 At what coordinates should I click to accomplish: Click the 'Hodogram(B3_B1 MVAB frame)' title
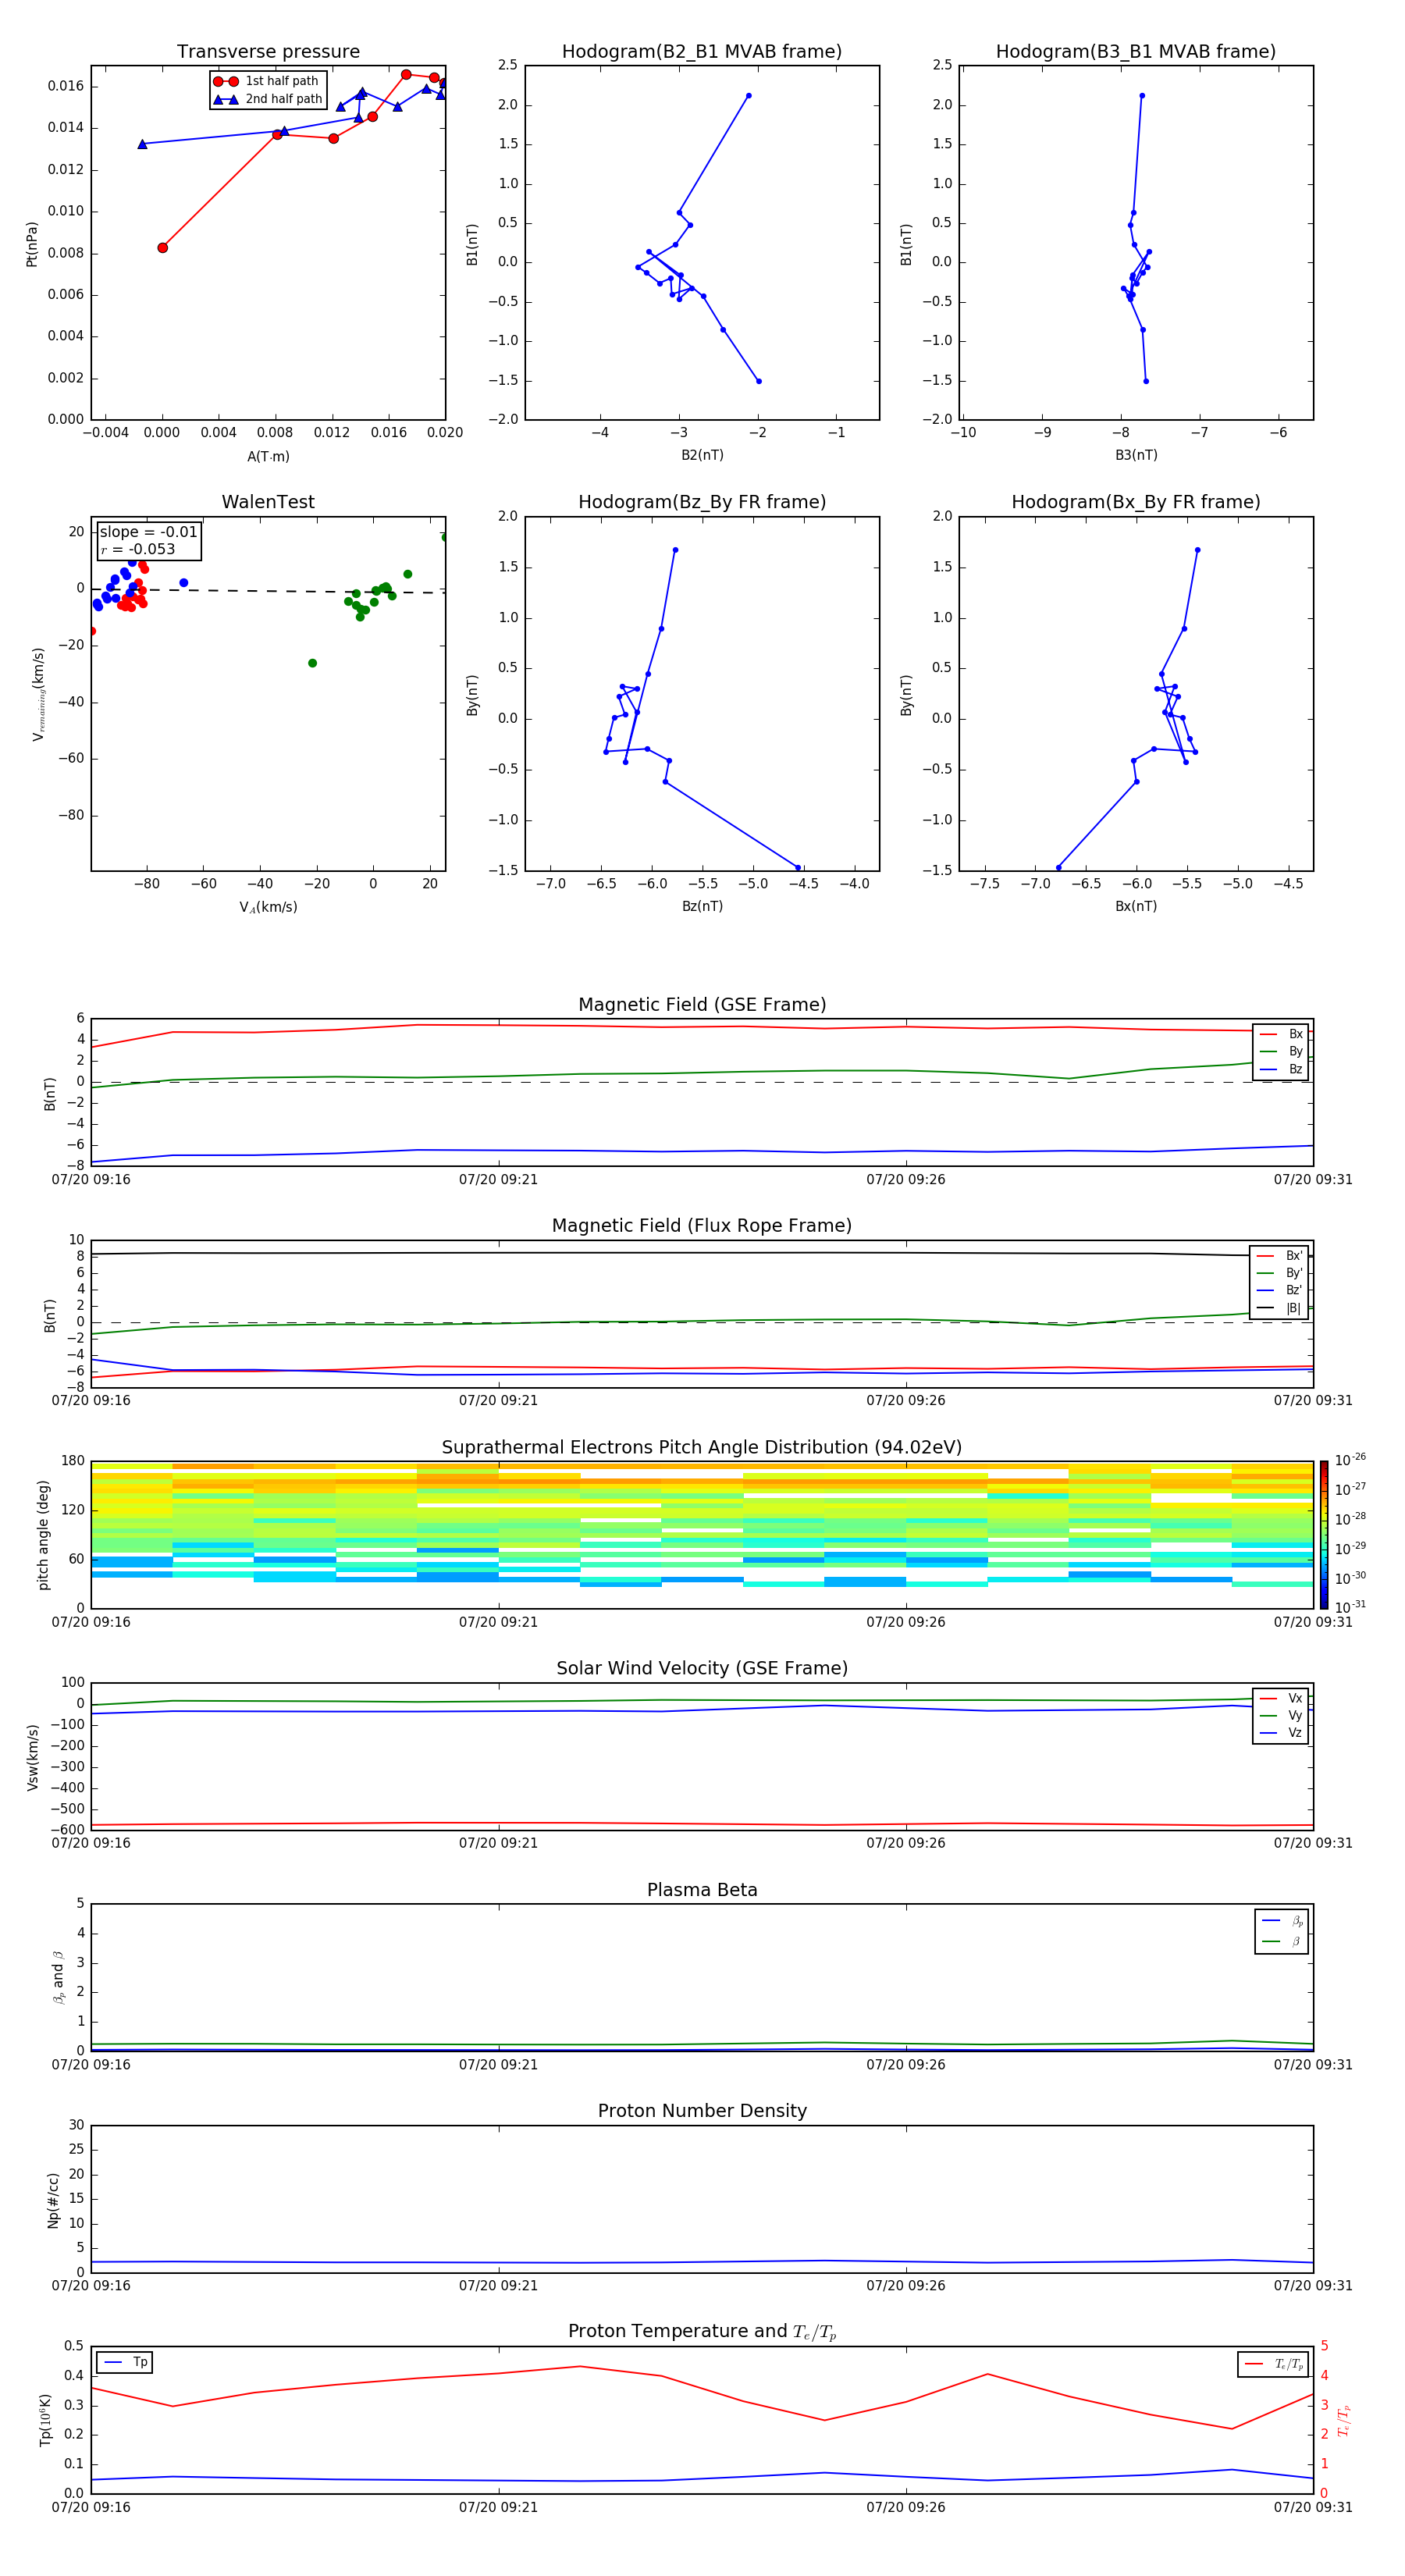coord(1136,51)
